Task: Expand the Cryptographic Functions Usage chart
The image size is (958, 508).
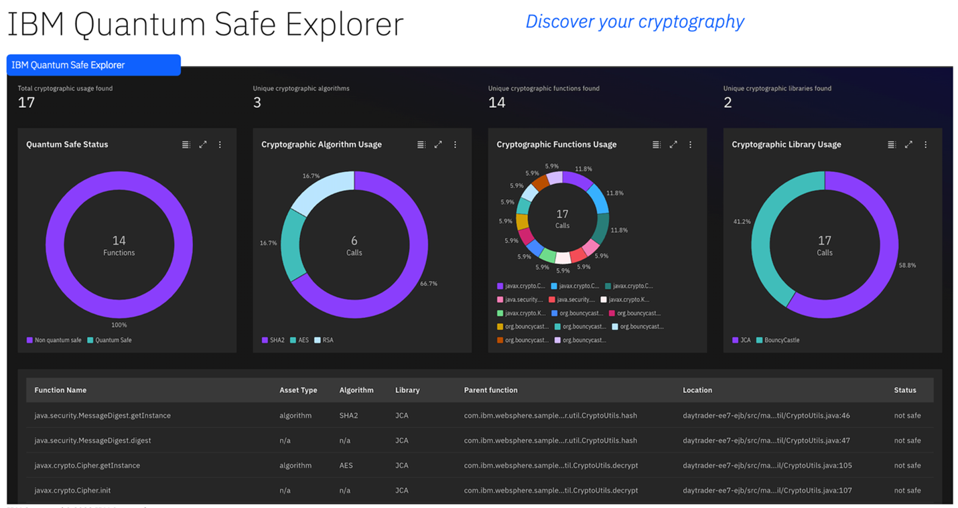Action: pos(673,145)
